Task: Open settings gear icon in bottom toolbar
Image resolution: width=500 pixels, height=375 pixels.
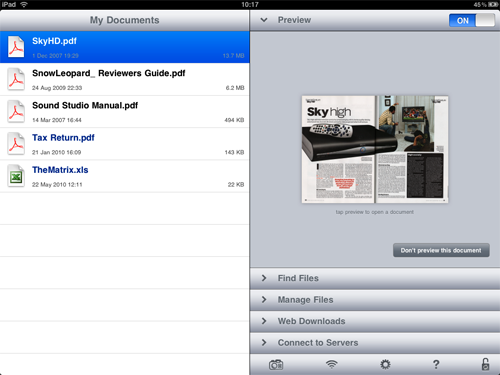Action: pos(385,364)
